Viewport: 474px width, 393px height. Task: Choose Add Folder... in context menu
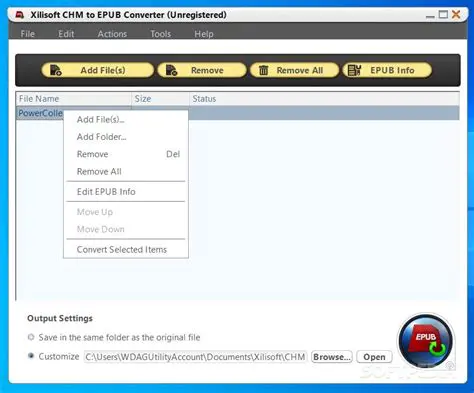126,137
